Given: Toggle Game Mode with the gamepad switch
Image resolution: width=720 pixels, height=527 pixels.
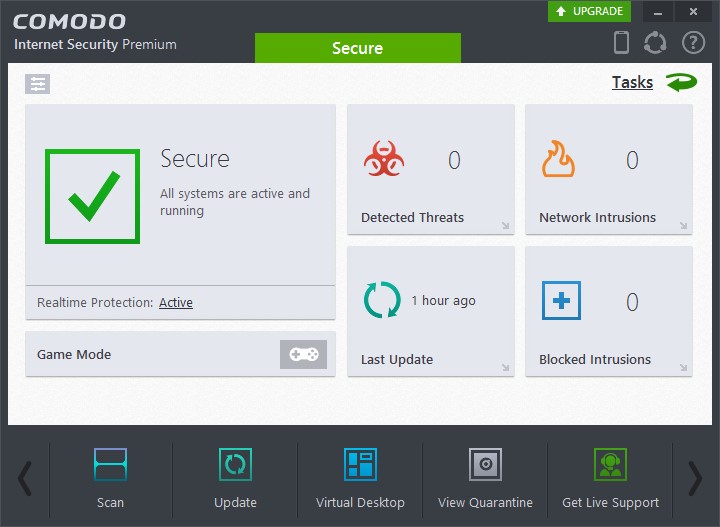Looking at the screenshot, I should point(303,354).
